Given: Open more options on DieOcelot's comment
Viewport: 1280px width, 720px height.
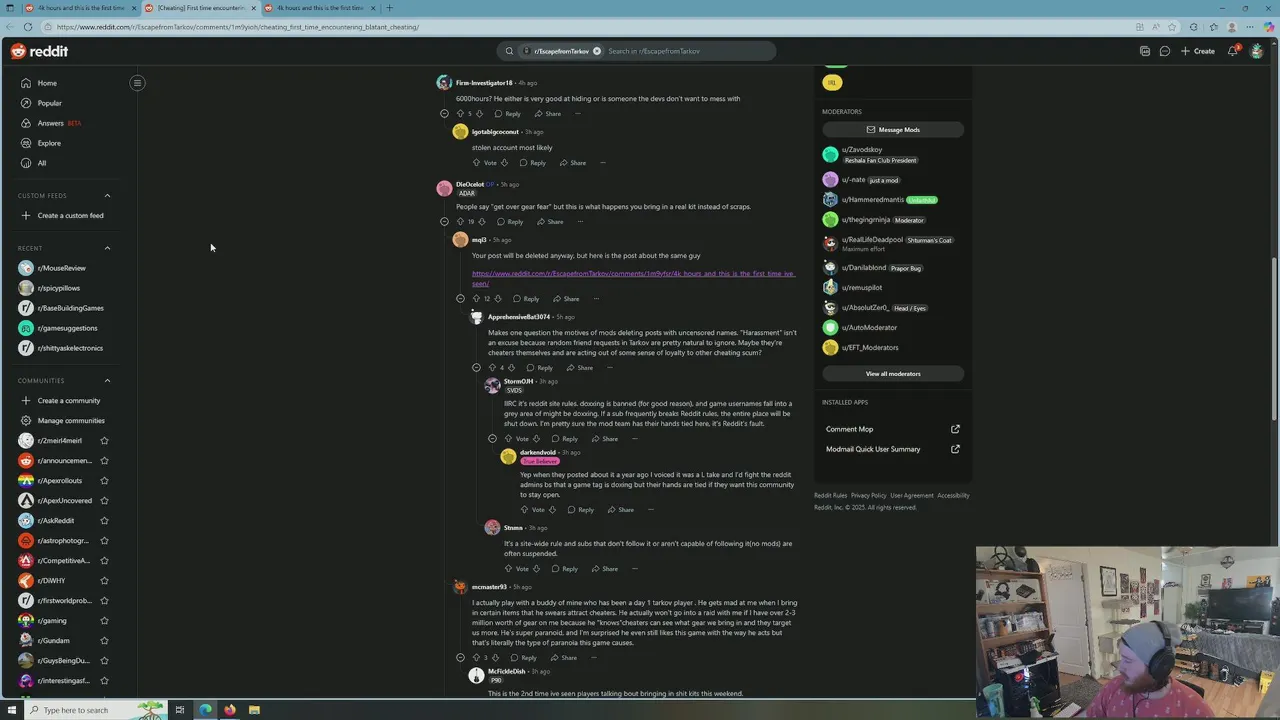Looking at the screenshot, I should 580,222.
